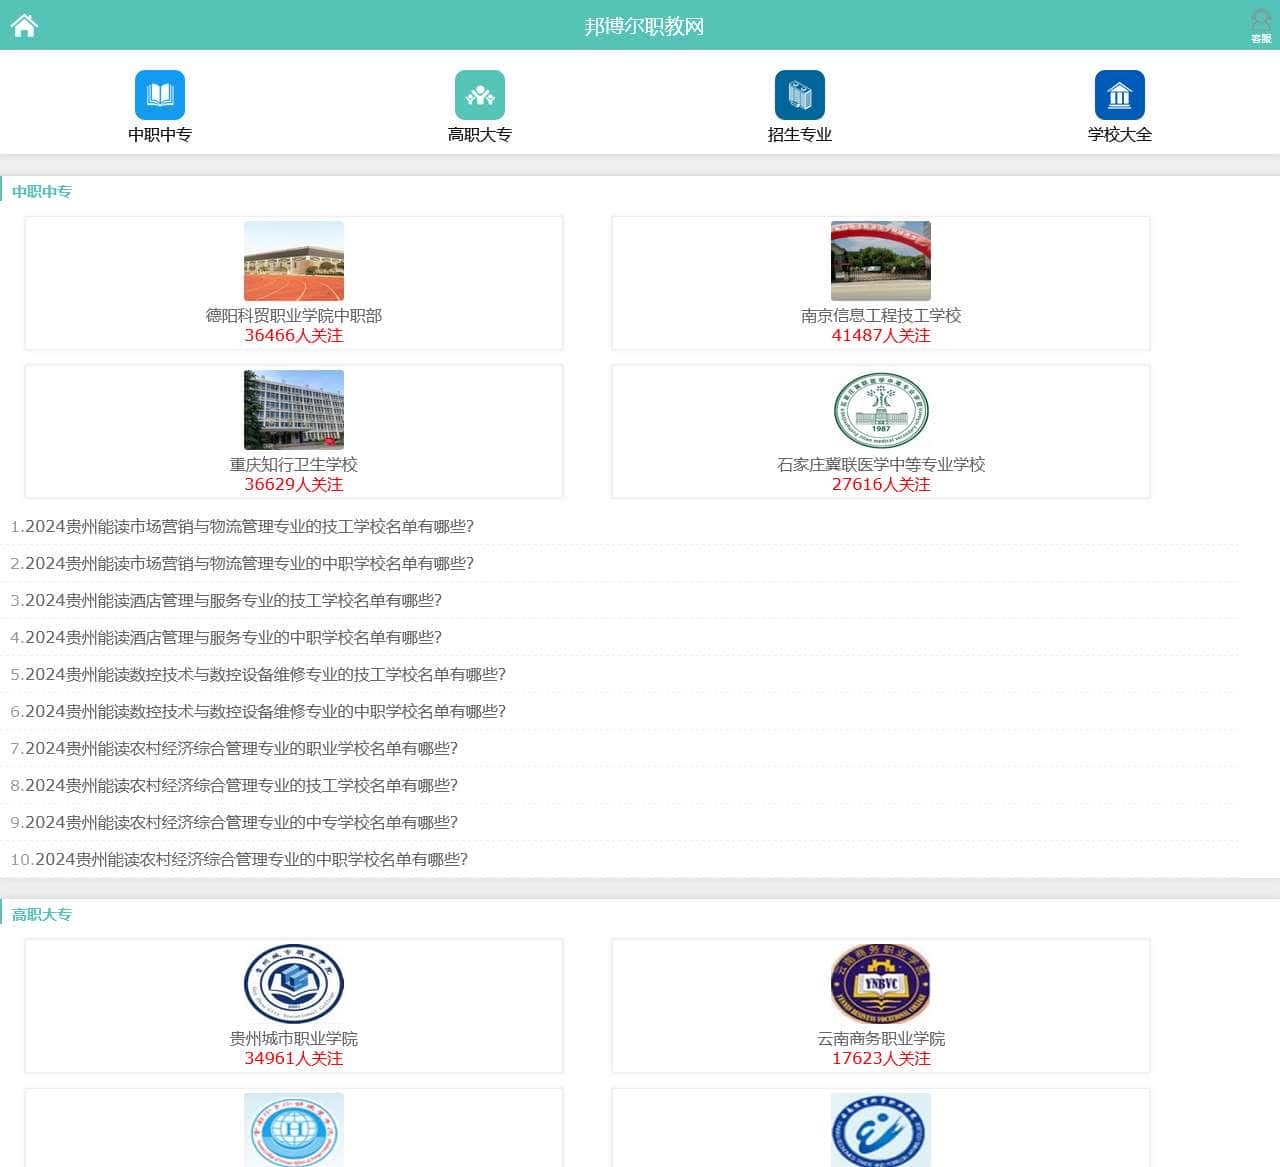Open article 1 on 市场营销与物流管理 技工学校

(249, 527)
